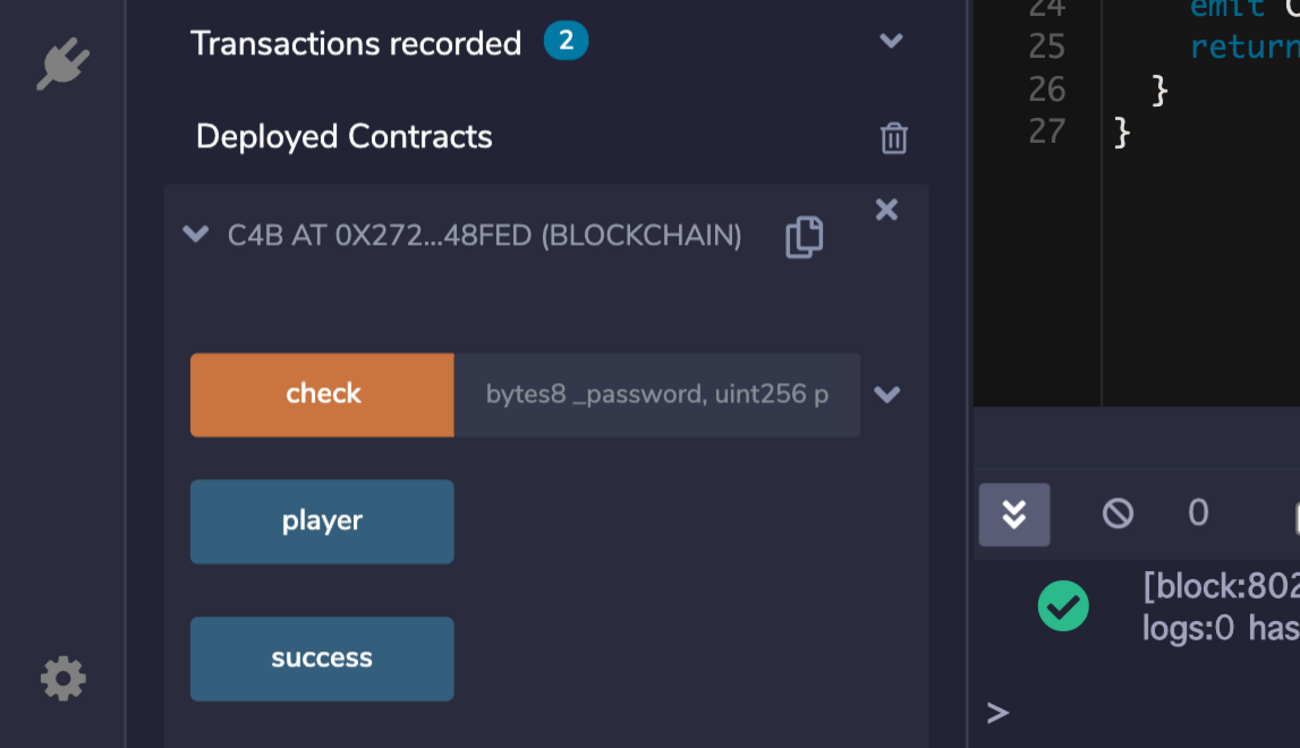Clear deployed contracts with the trash icon
This screenshot has height=748, width=1300.
pos(893,137)
